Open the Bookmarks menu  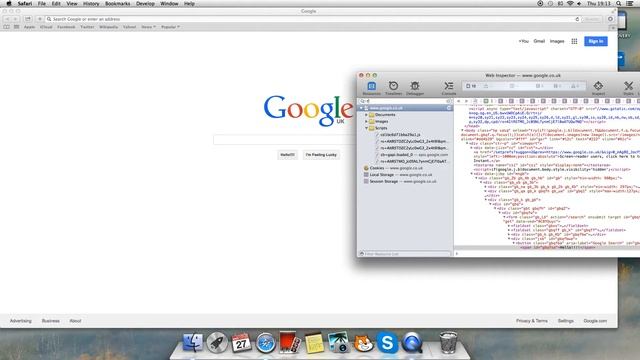[118, 3]
